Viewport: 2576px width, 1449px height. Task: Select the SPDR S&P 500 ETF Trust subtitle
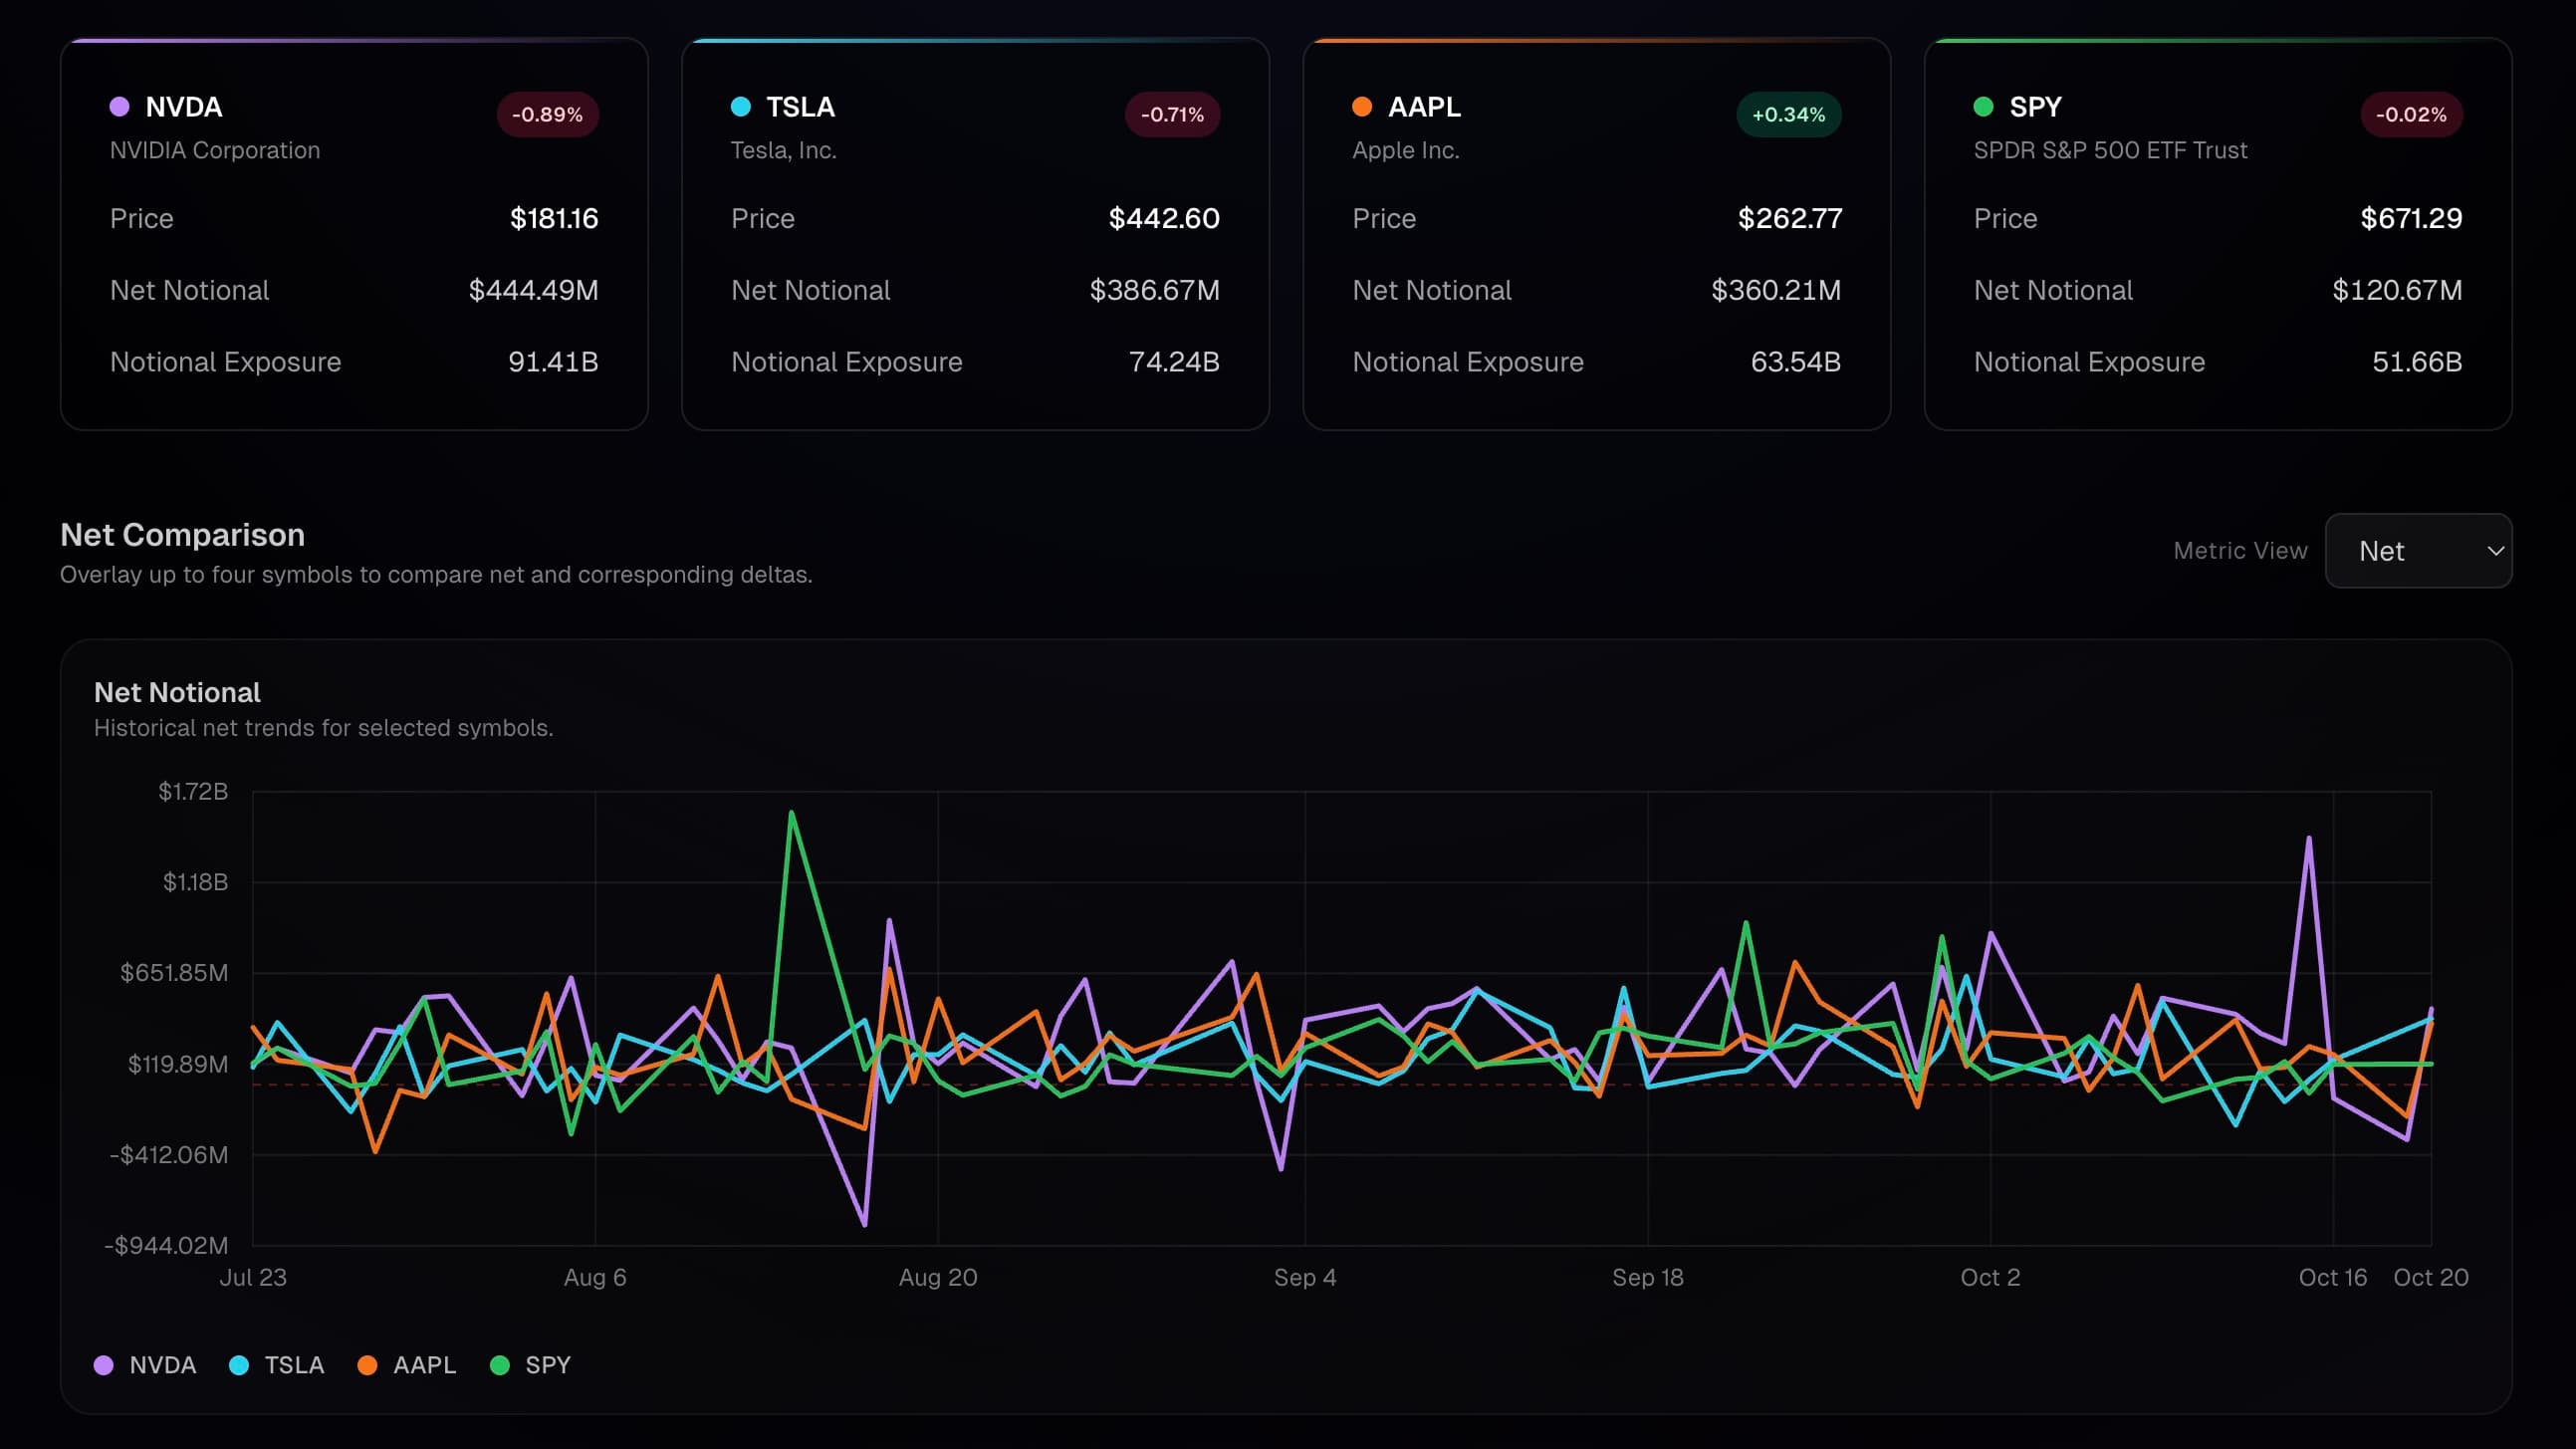2110,150
